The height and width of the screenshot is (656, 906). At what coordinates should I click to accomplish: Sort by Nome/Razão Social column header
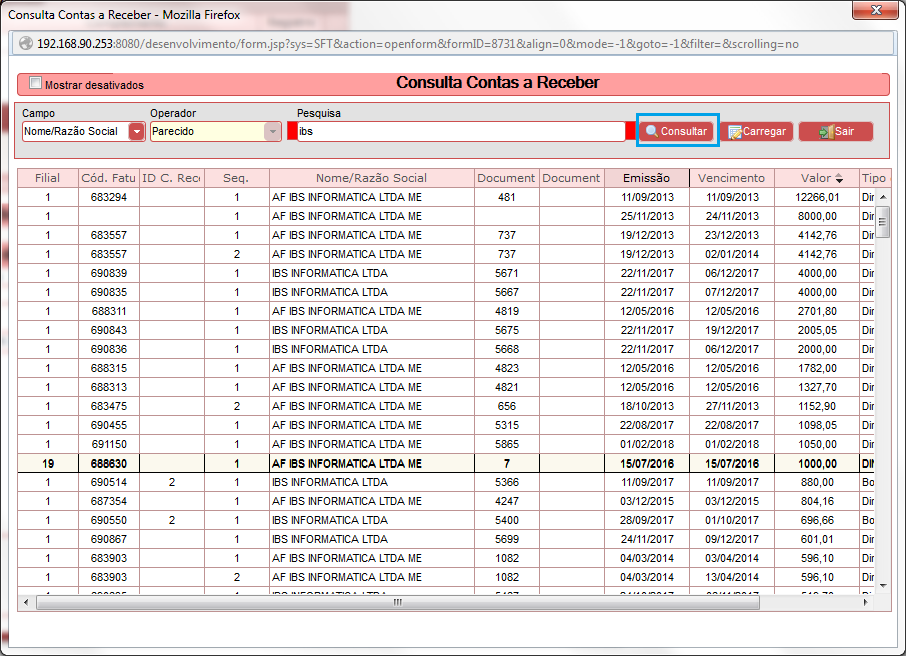[x=372, y=178]
